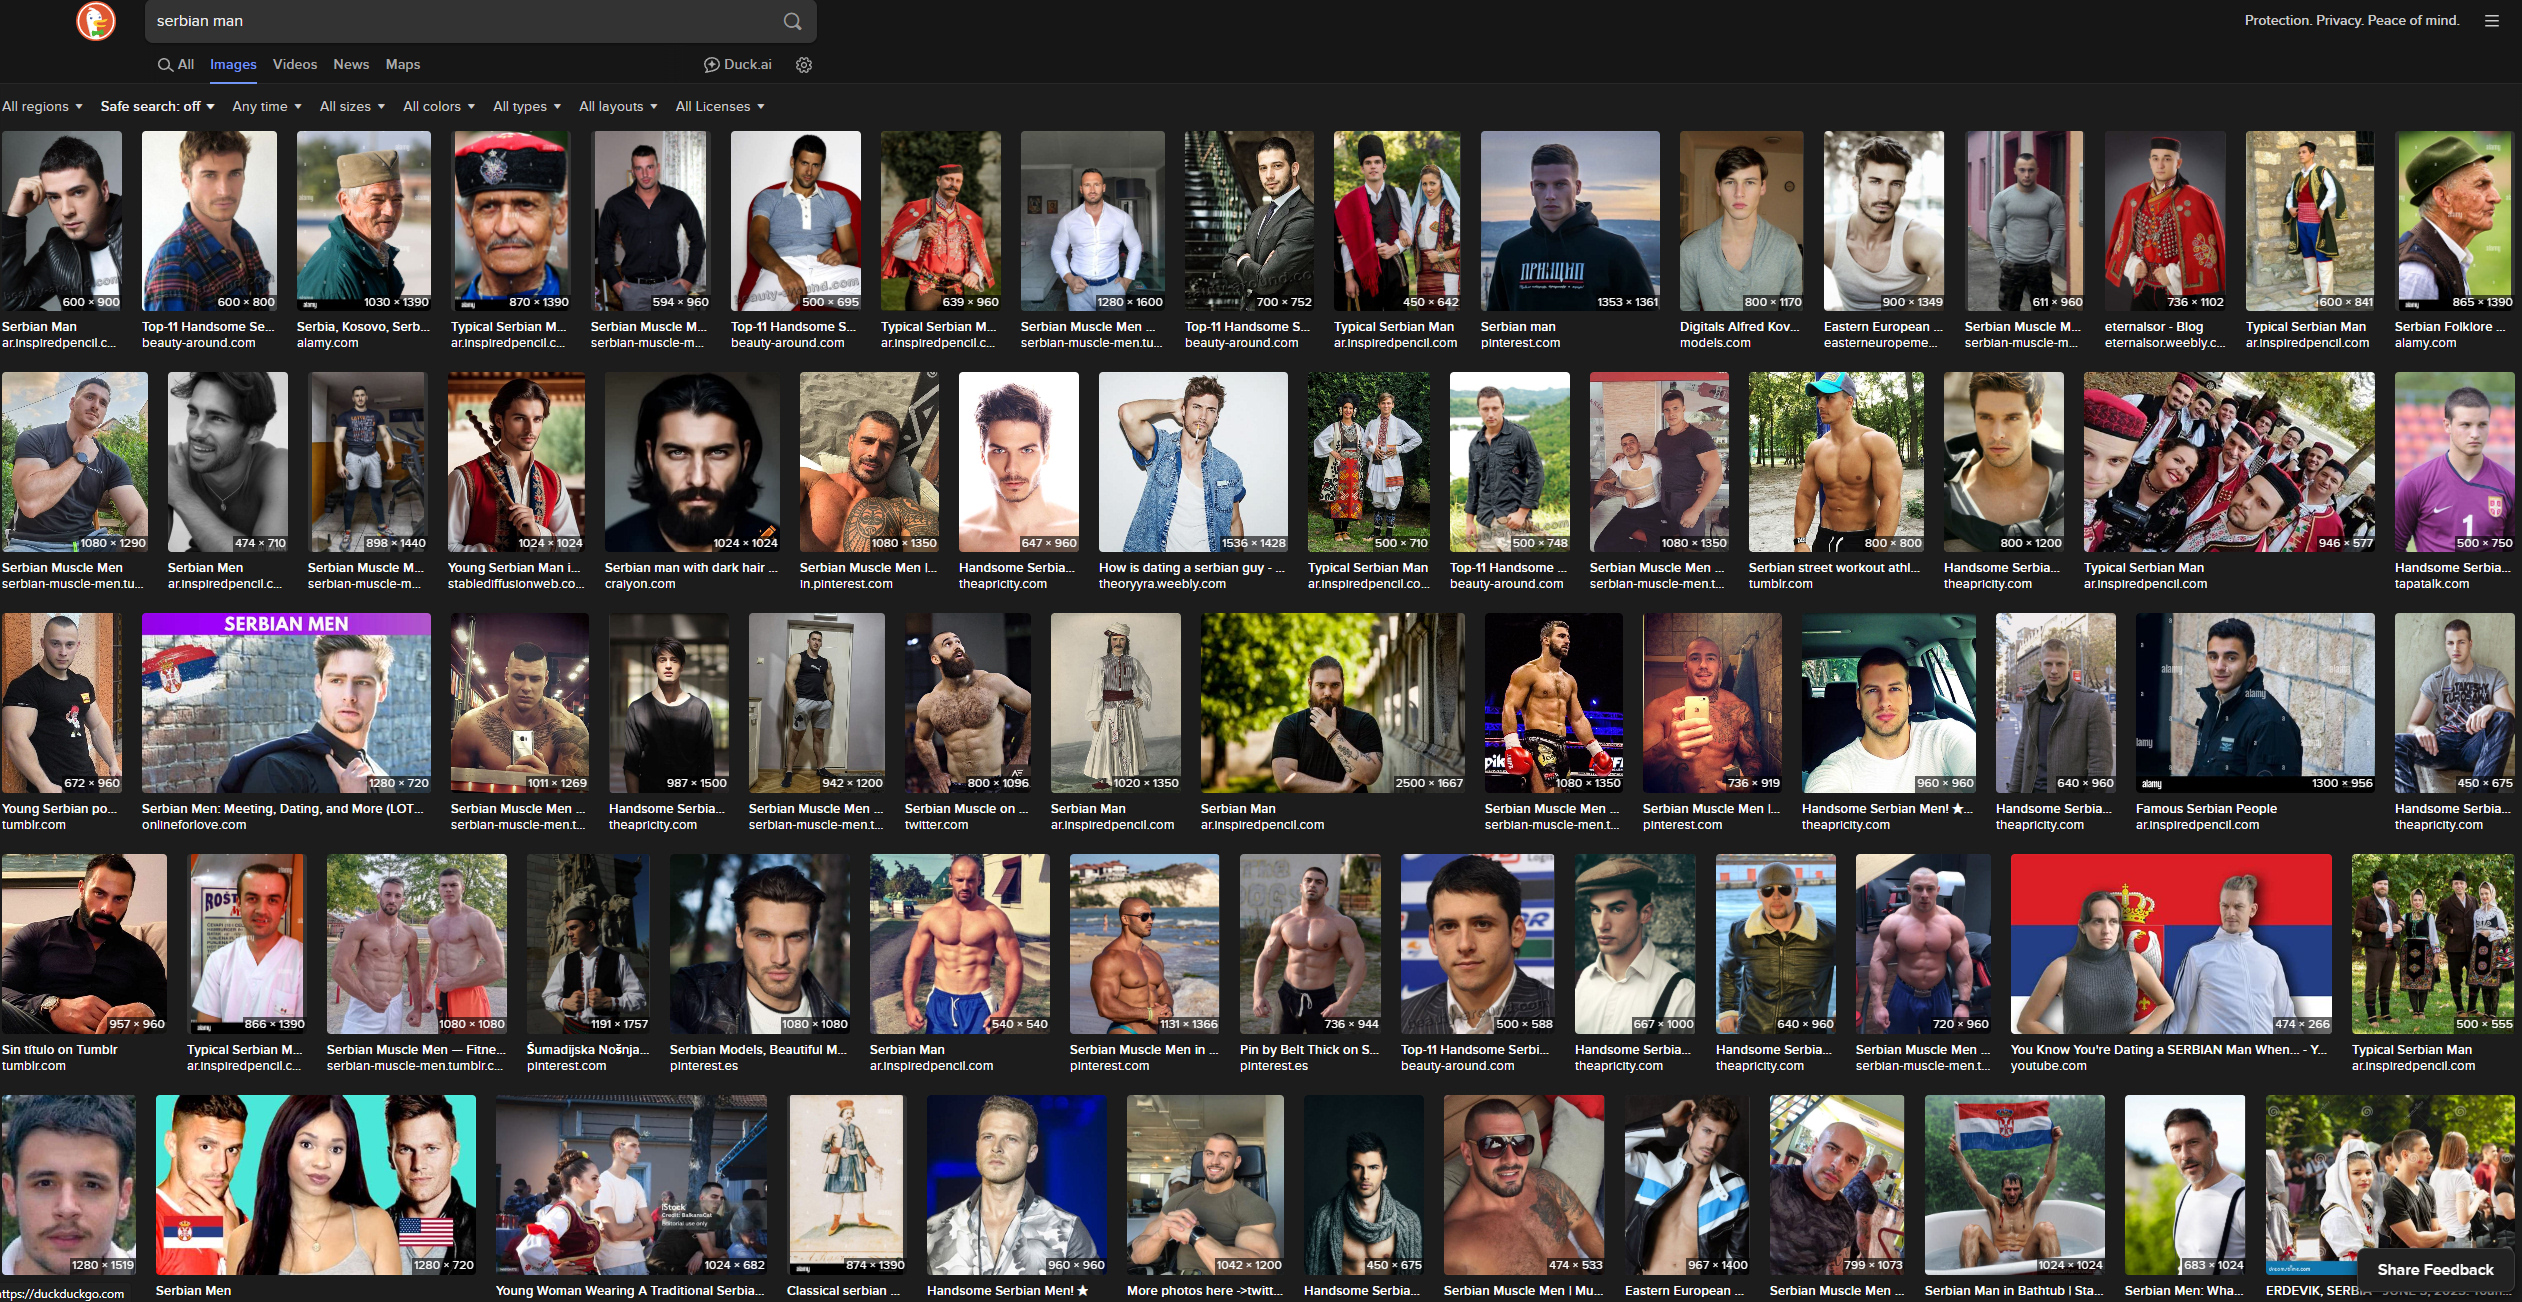This screenshot has width=2522, height=1302.
Task: Expand the Any time filter
Action: pyautogui.click(x=267, y=107)
